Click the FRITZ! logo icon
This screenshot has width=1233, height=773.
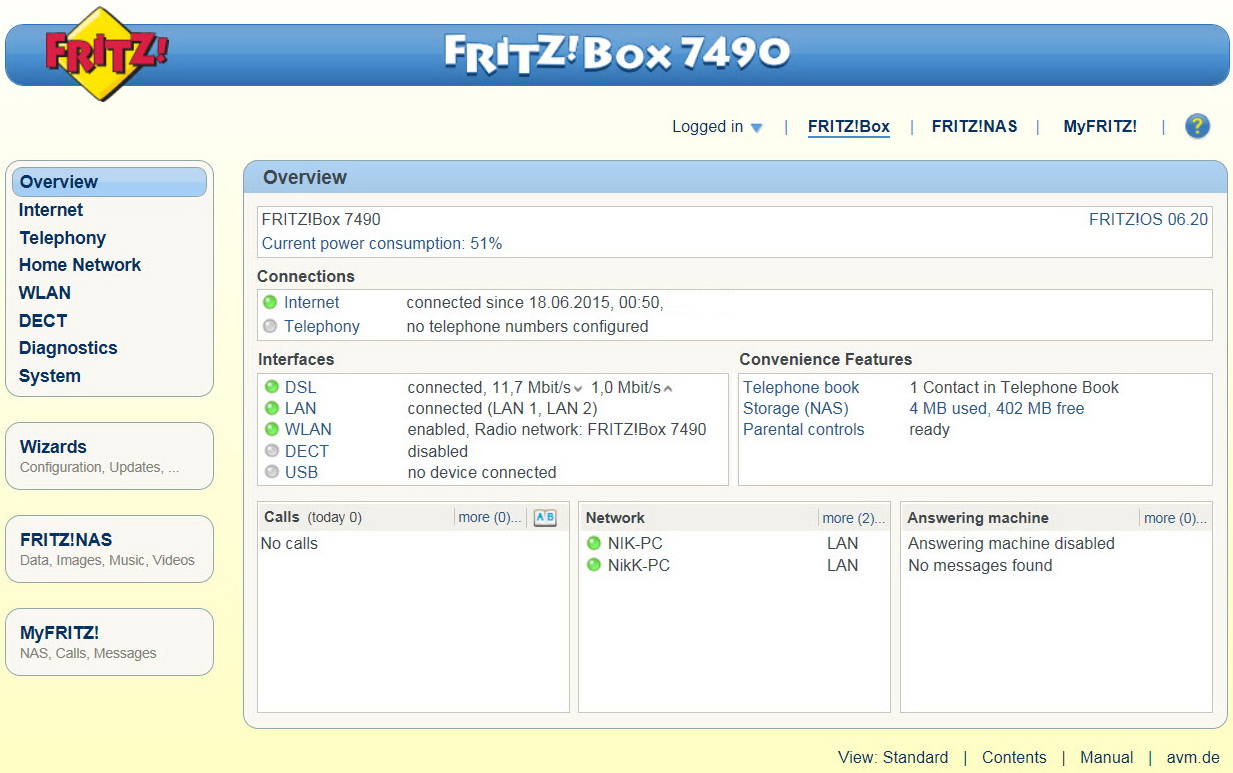pos(106,53)
